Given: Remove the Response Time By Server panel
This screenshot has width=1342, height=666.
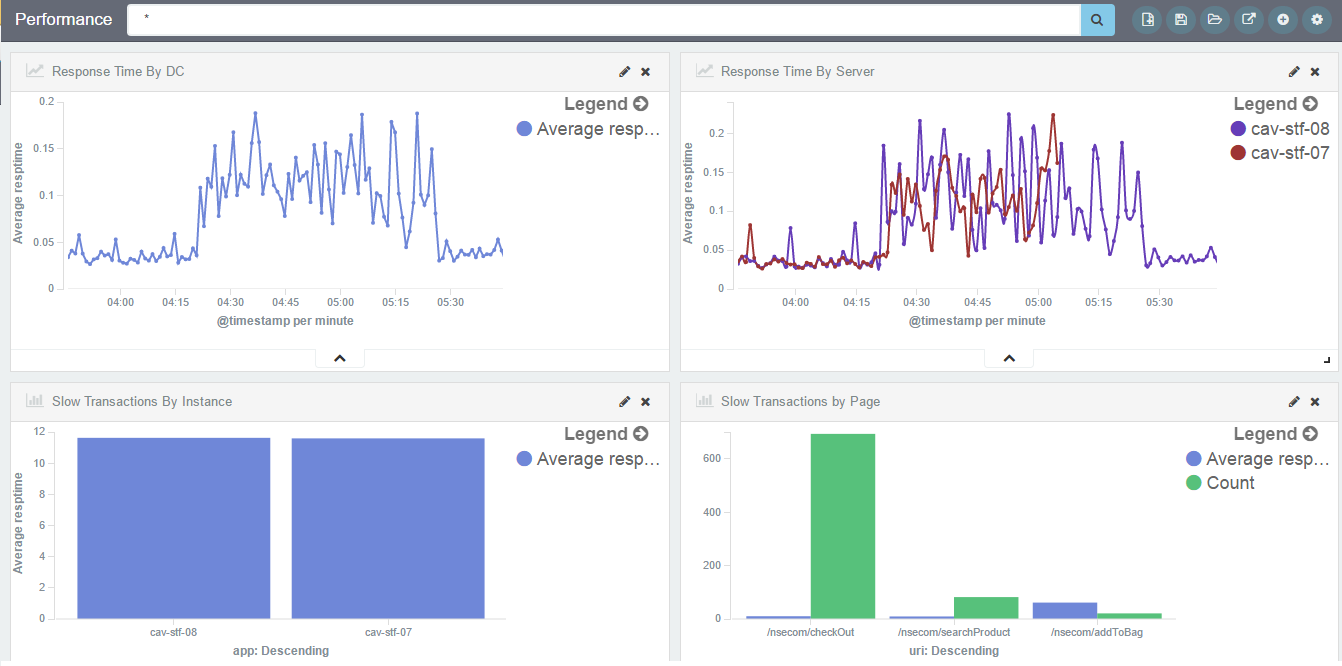Looking at the screenshot, I should coord(1315,72).
